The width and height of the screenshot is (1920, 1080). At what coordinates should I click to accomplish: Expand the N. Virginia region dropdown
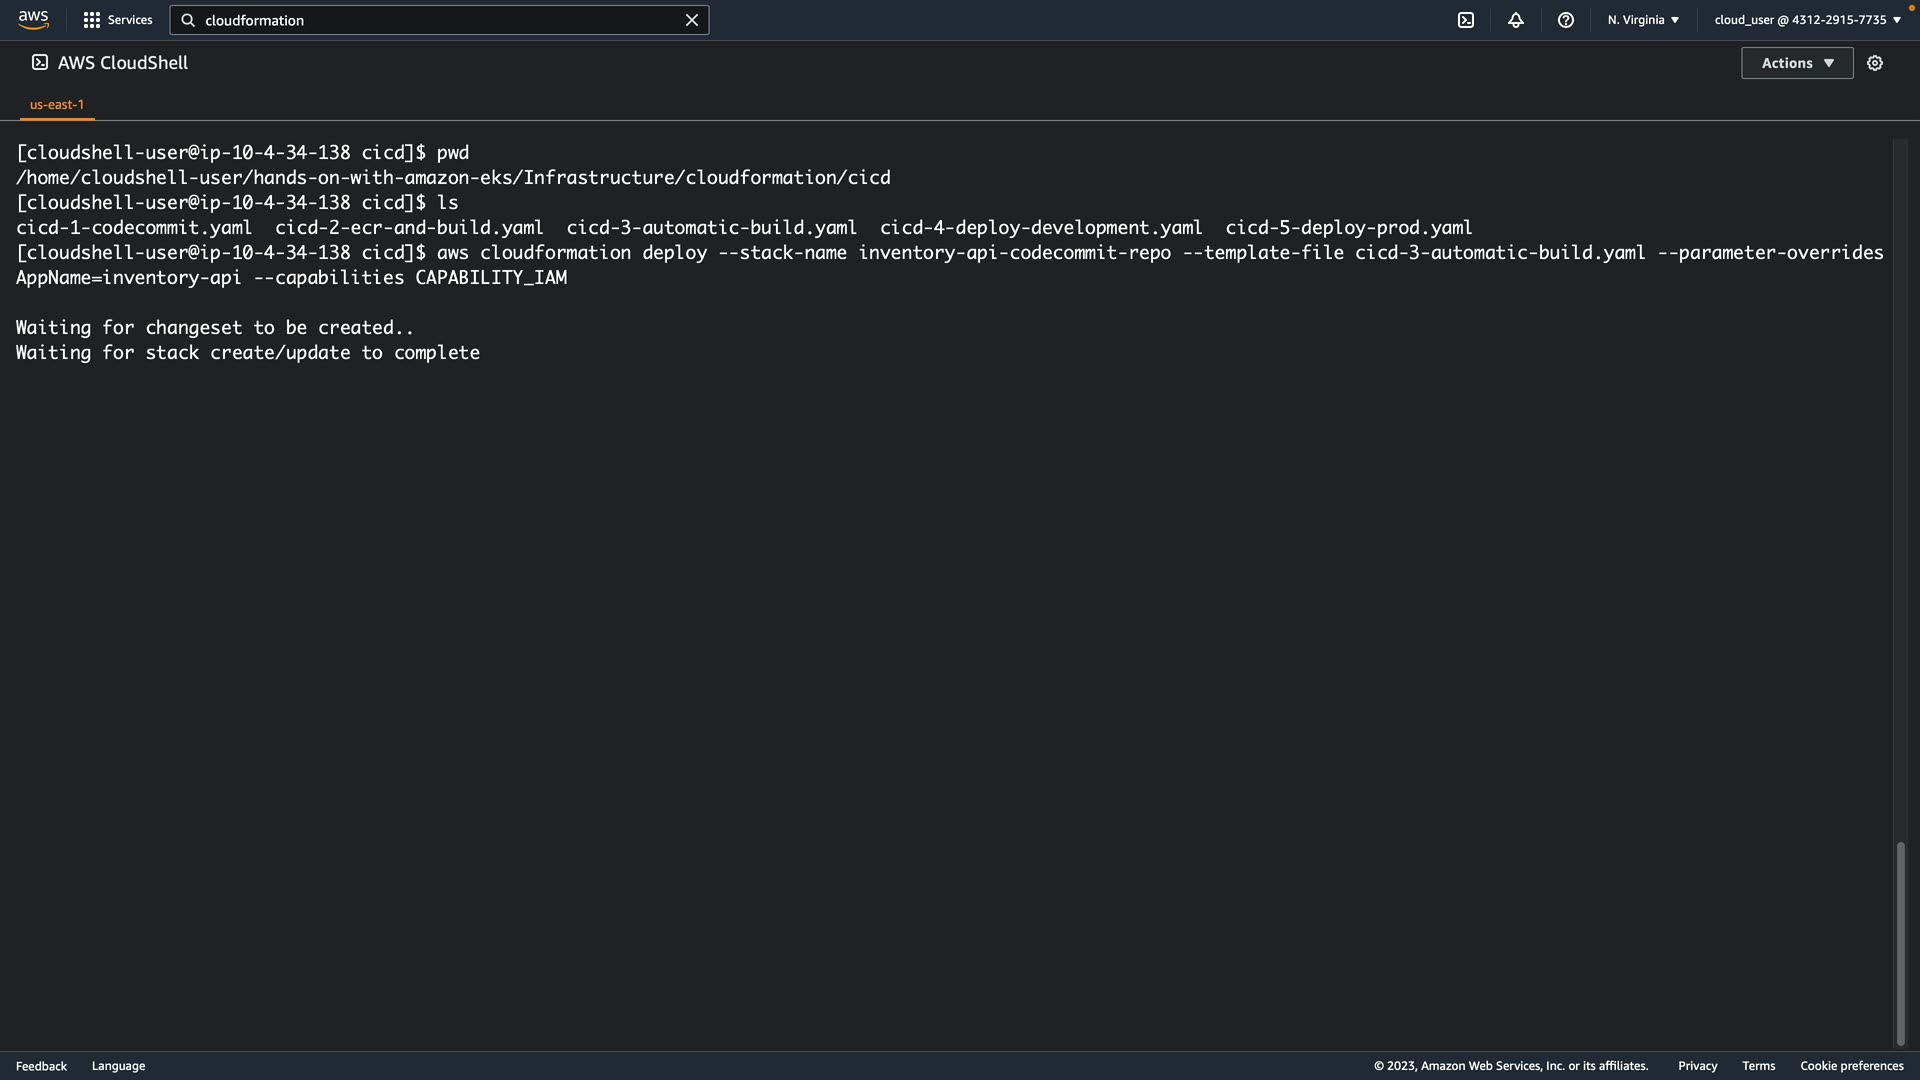click(1643, 20)
